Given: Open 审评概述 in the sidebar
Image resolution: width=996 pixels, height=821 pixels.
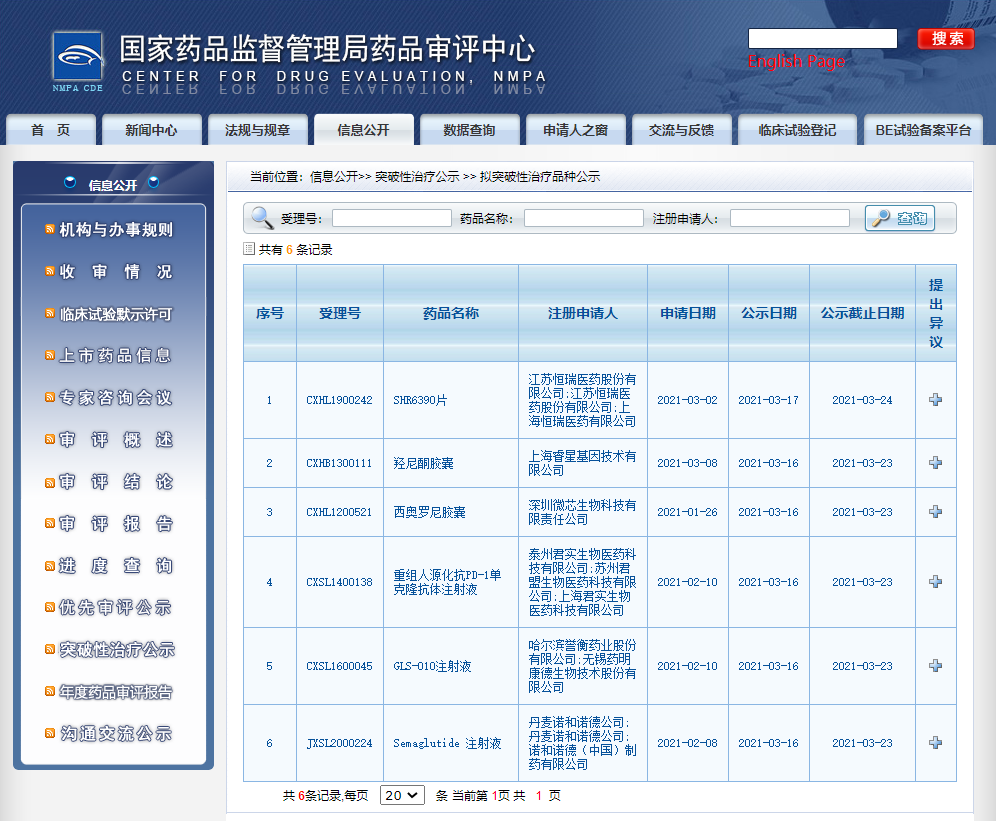Looking at the screenshot, I should pyautogui.click(x=116, y=440).
